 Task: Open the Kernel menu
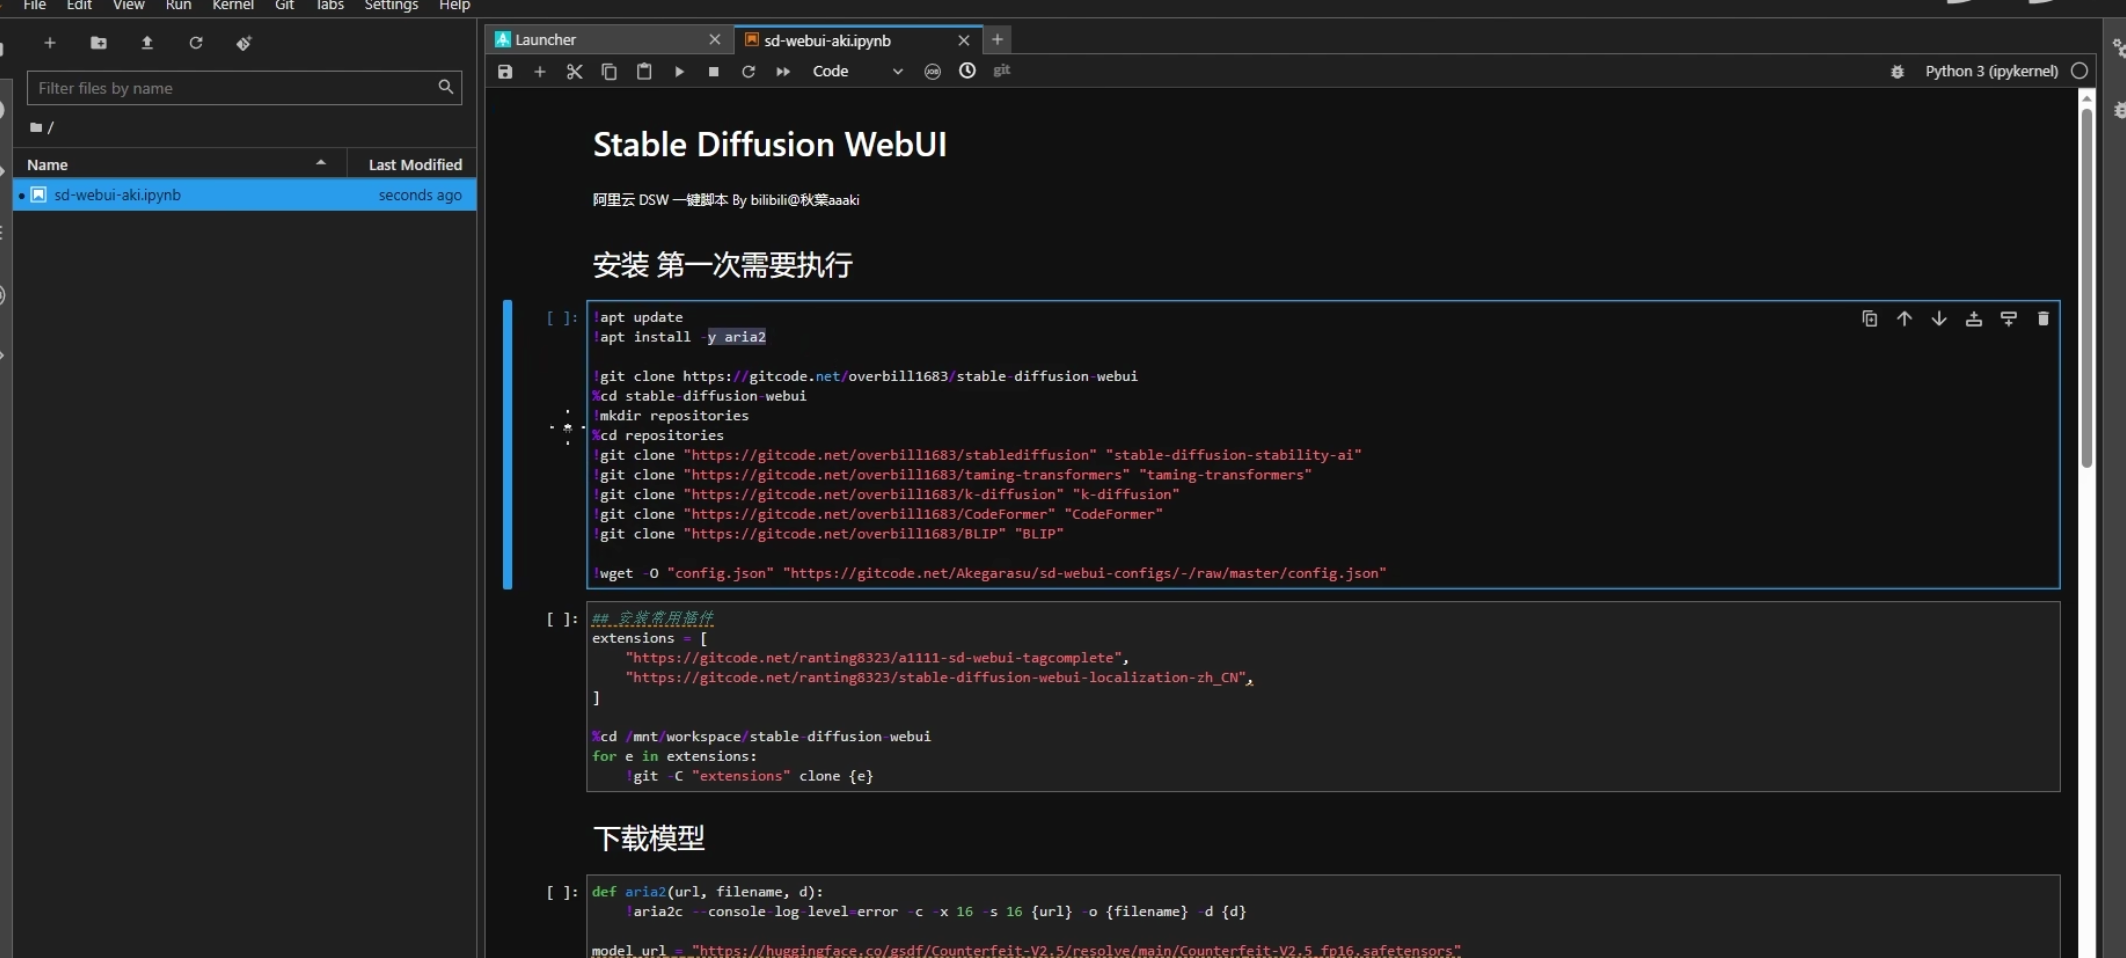click(x=233, y=5)
